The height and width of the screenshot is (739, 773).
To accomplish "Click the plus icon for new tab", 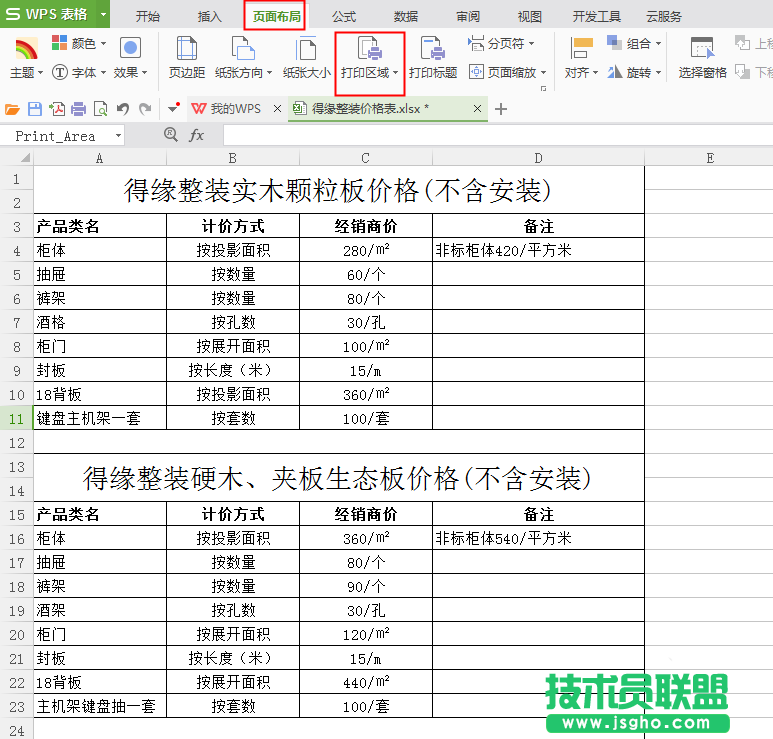I will (x=501, y=109).
